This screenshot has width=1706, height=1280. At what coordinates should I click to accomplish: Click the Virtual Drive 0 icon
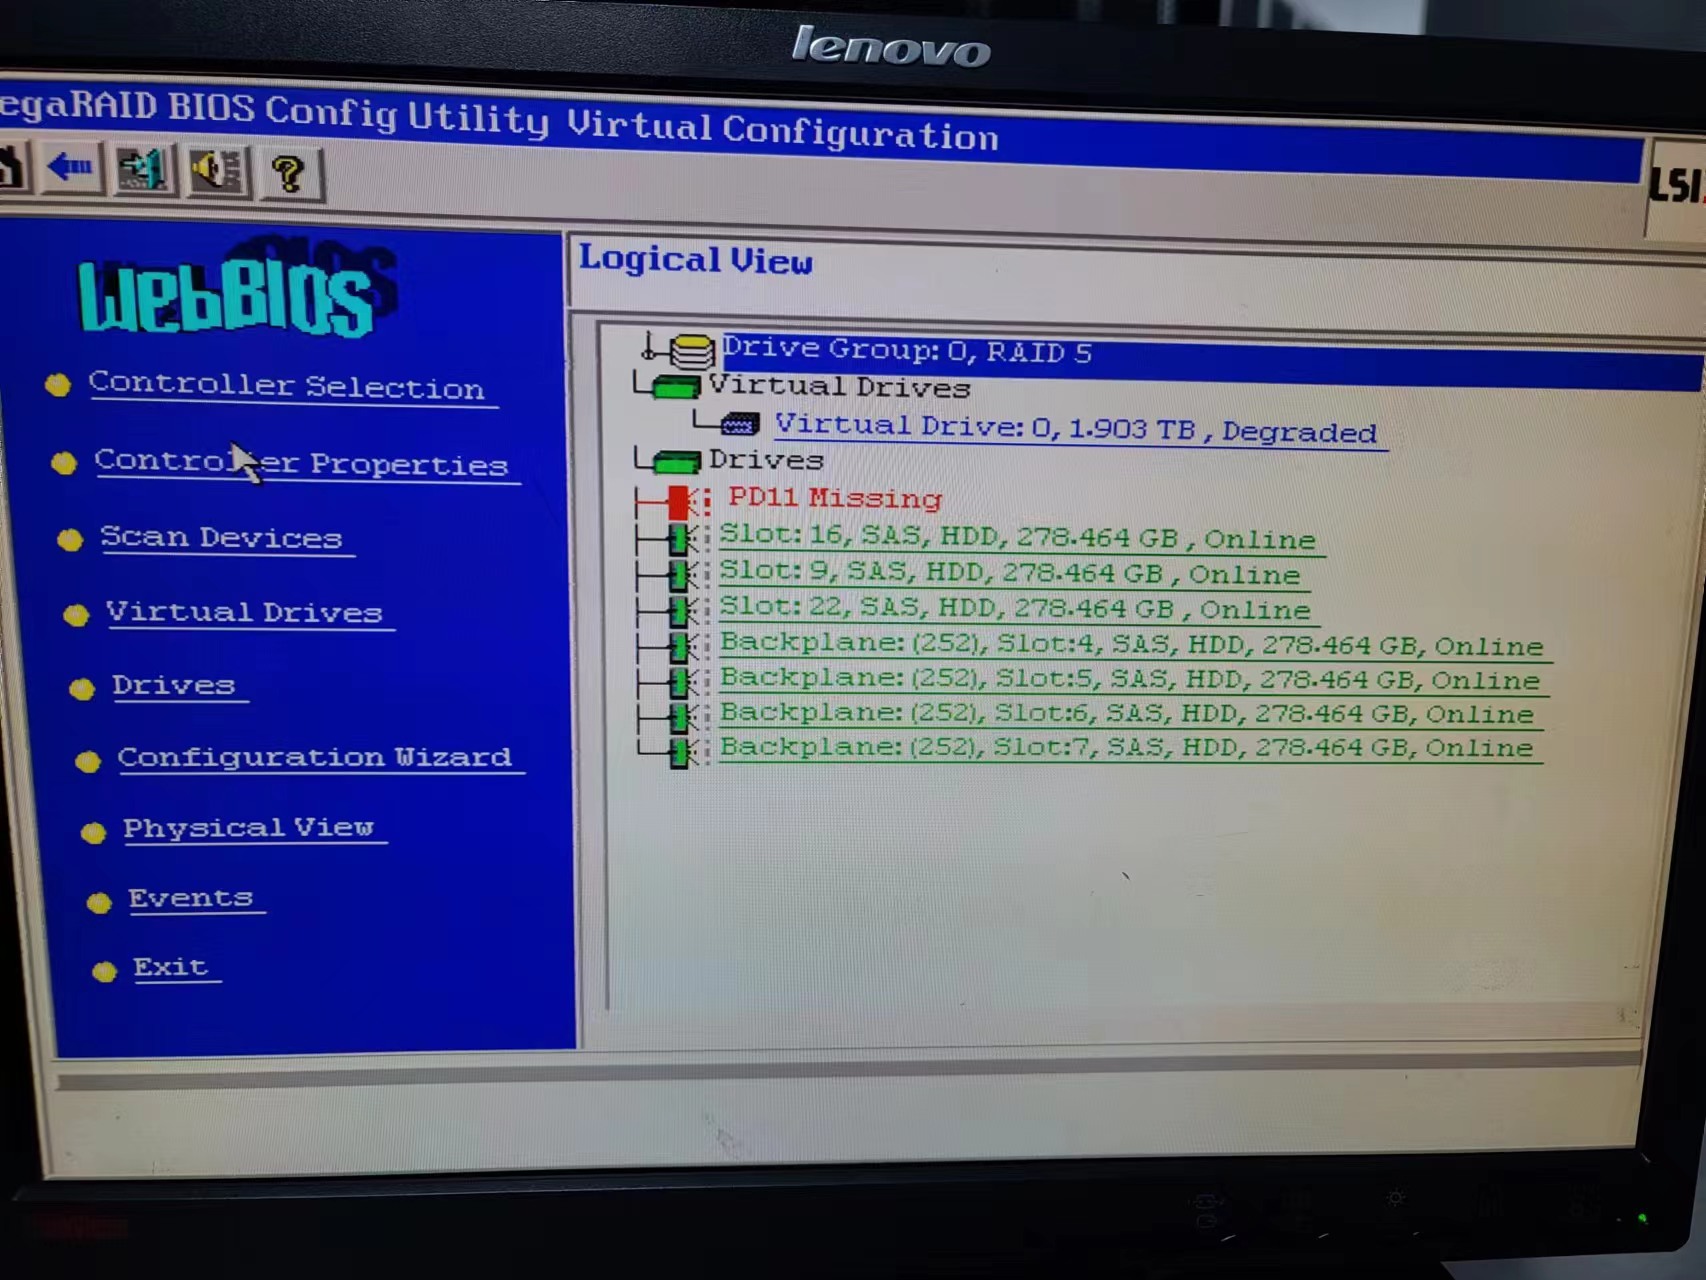click(x=740, y=425)
